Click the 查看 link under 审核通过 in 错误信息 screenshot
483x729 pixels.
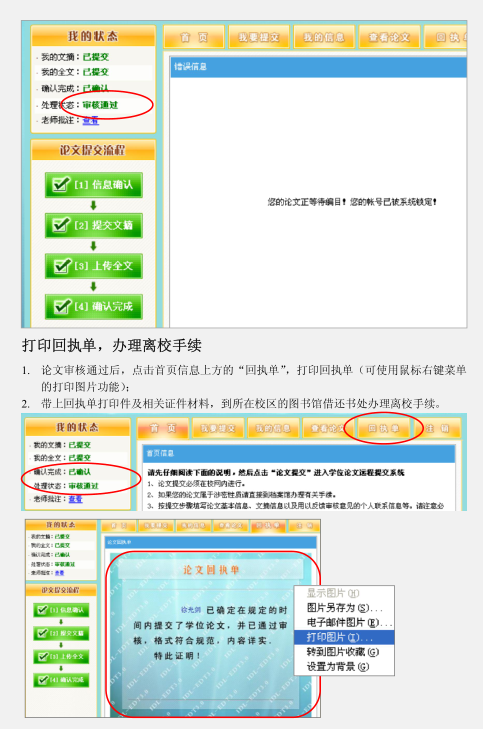click(x=91, y=120)
